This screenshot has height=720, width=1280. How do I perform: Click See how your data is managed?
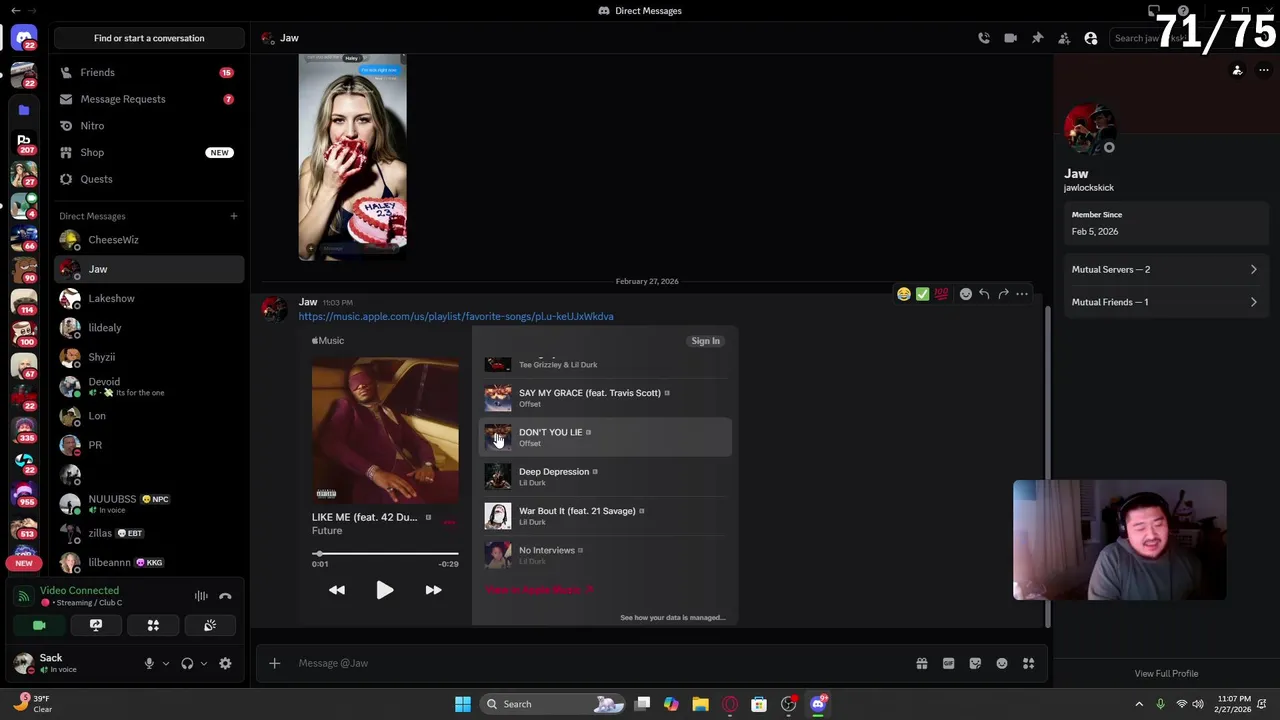(x=673, y=617)
